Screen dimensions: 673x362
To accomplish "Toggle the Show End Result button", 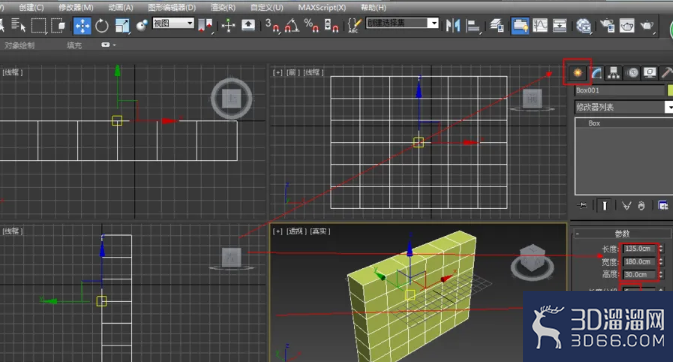I will [604, 206].
